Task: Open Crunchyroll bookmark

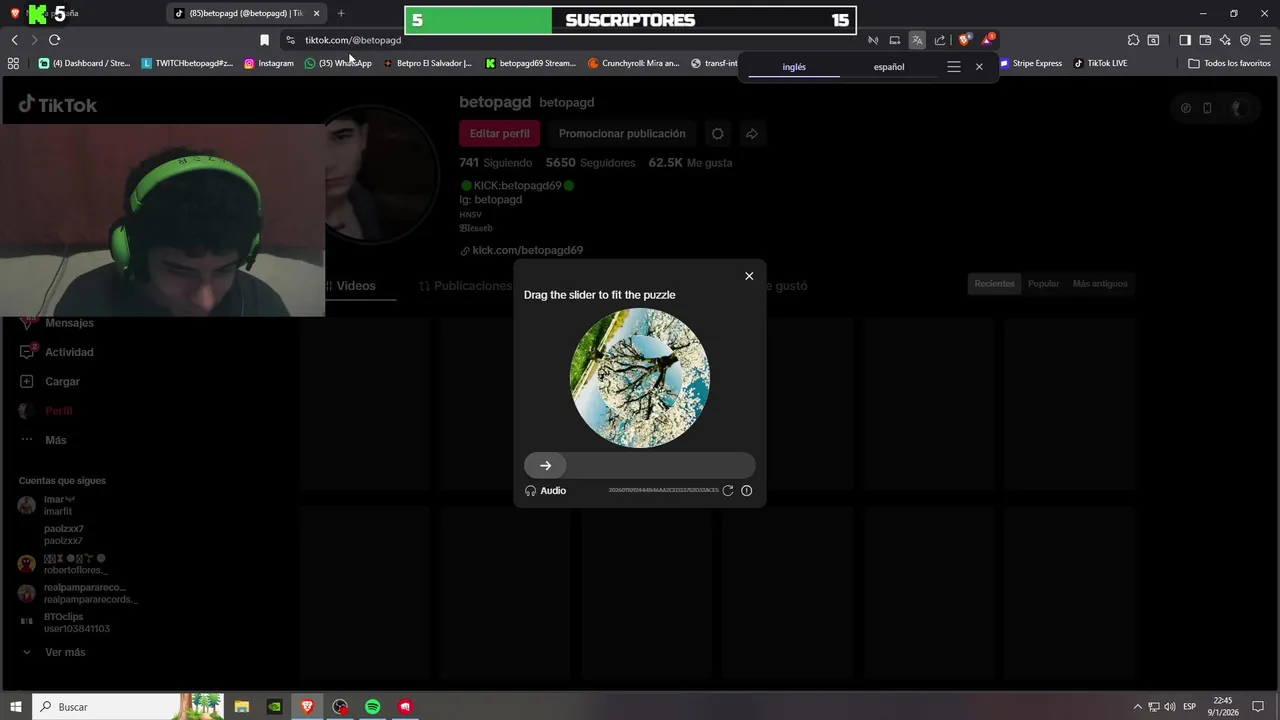Action: click(634, 63)
